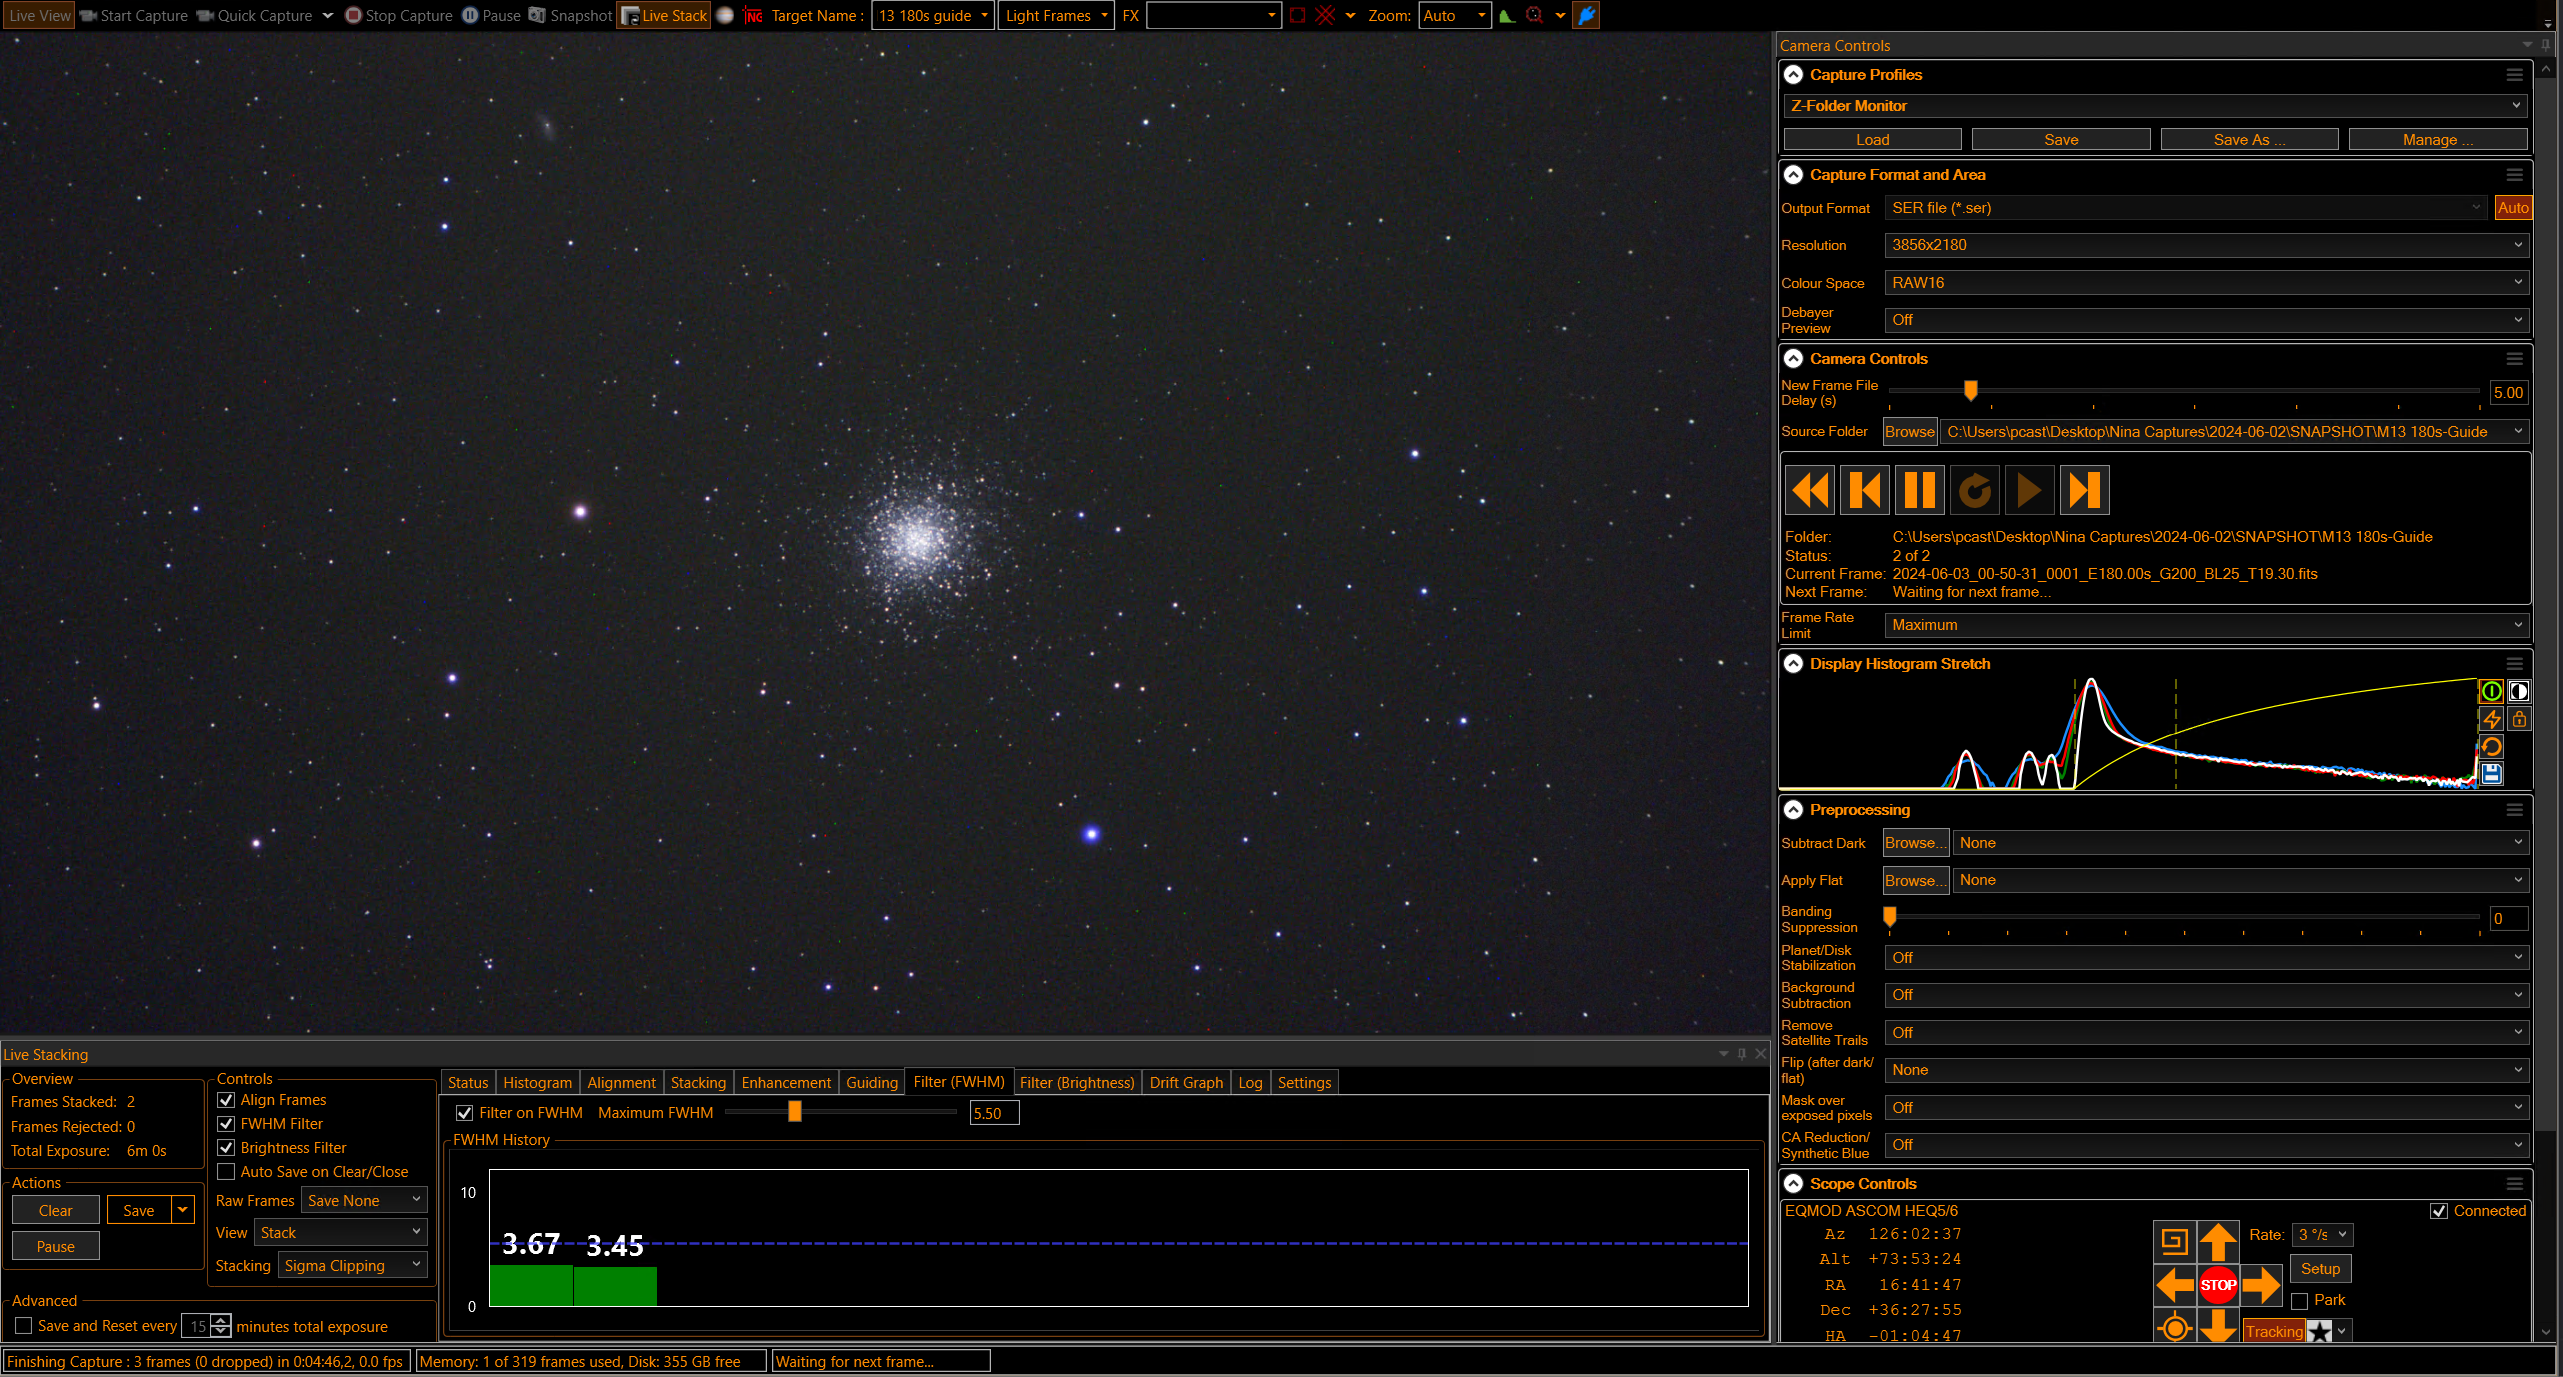2563x1377 pixels.
Task: Open the Capture Profiles Z-Folder Monitor dropdown
Action: point(2155,106)
